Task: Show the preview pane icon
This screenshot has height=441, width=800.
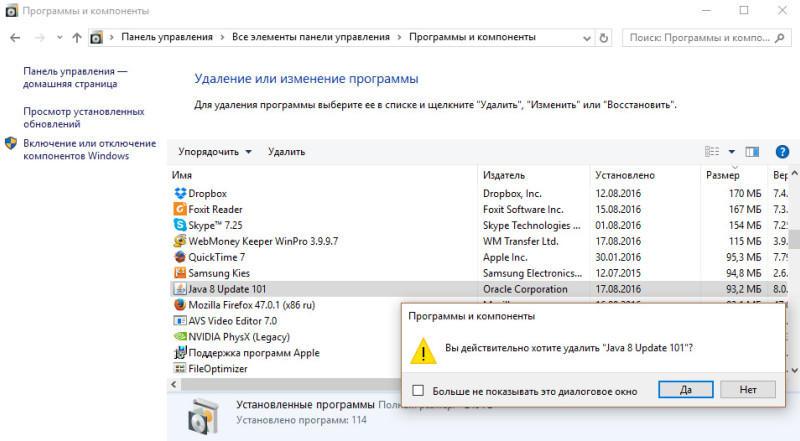Action: [752, 152]
